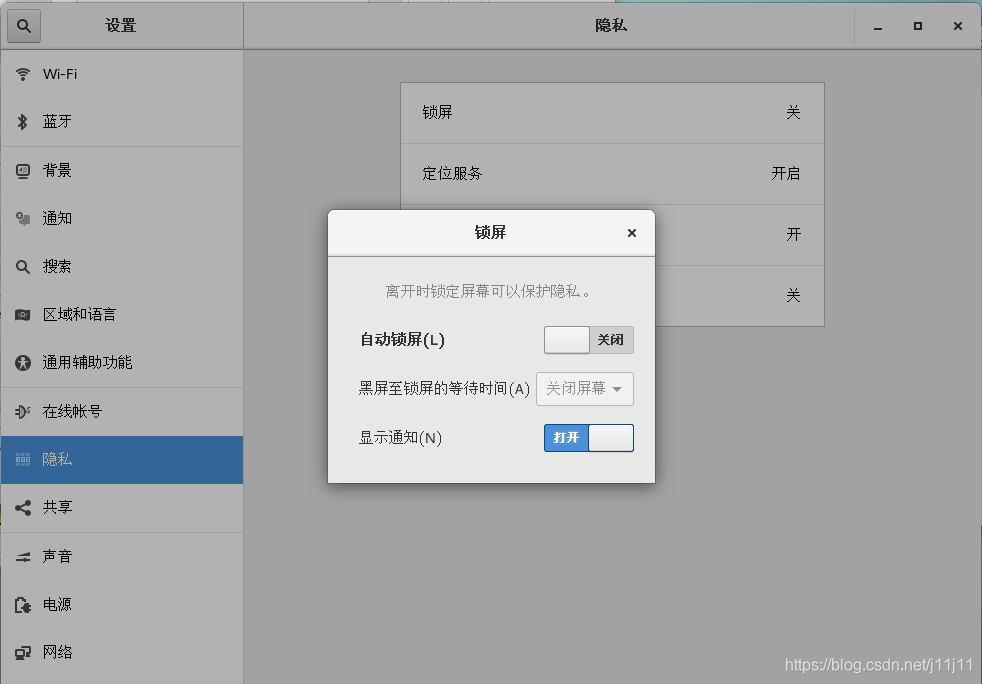
Task: Go to 蓝牙 settings
Action: click(122, 122)
